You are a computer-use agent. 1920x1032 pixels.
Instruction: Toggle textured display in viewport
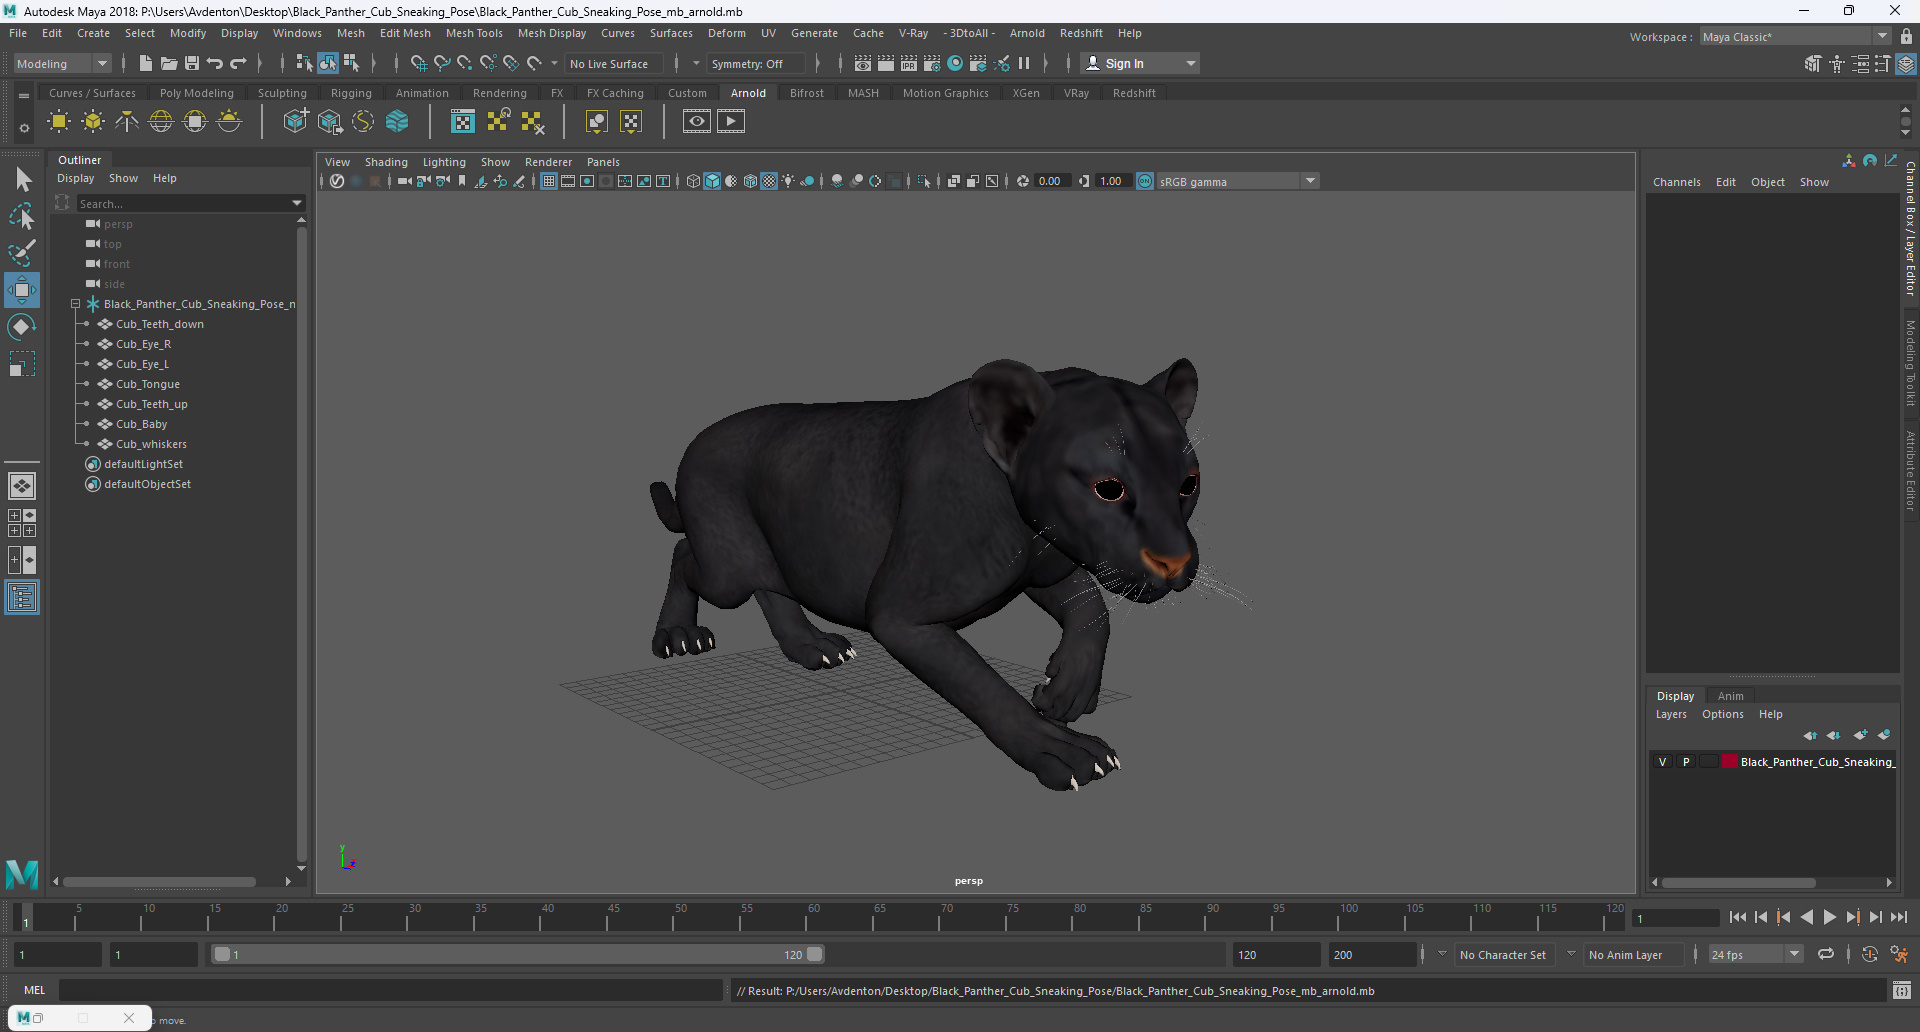(x=769, y=181)
